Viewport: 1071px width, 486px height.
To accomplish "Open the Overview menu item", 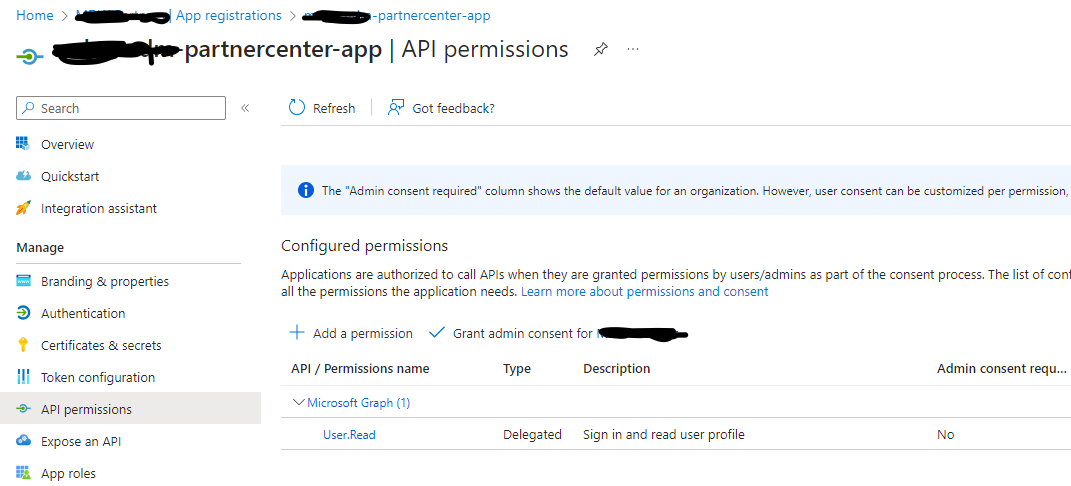I will (x=68, y=144).
